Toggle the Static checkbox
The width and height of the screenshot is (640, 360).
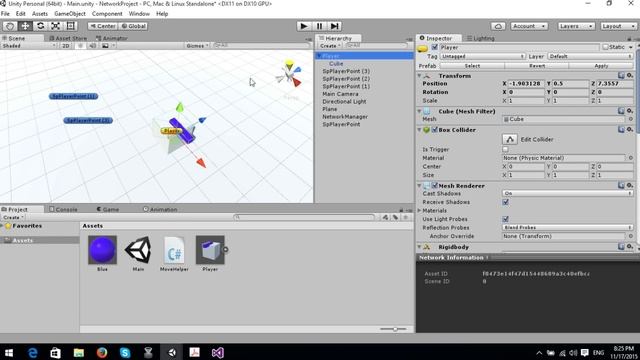click(606, 47)
